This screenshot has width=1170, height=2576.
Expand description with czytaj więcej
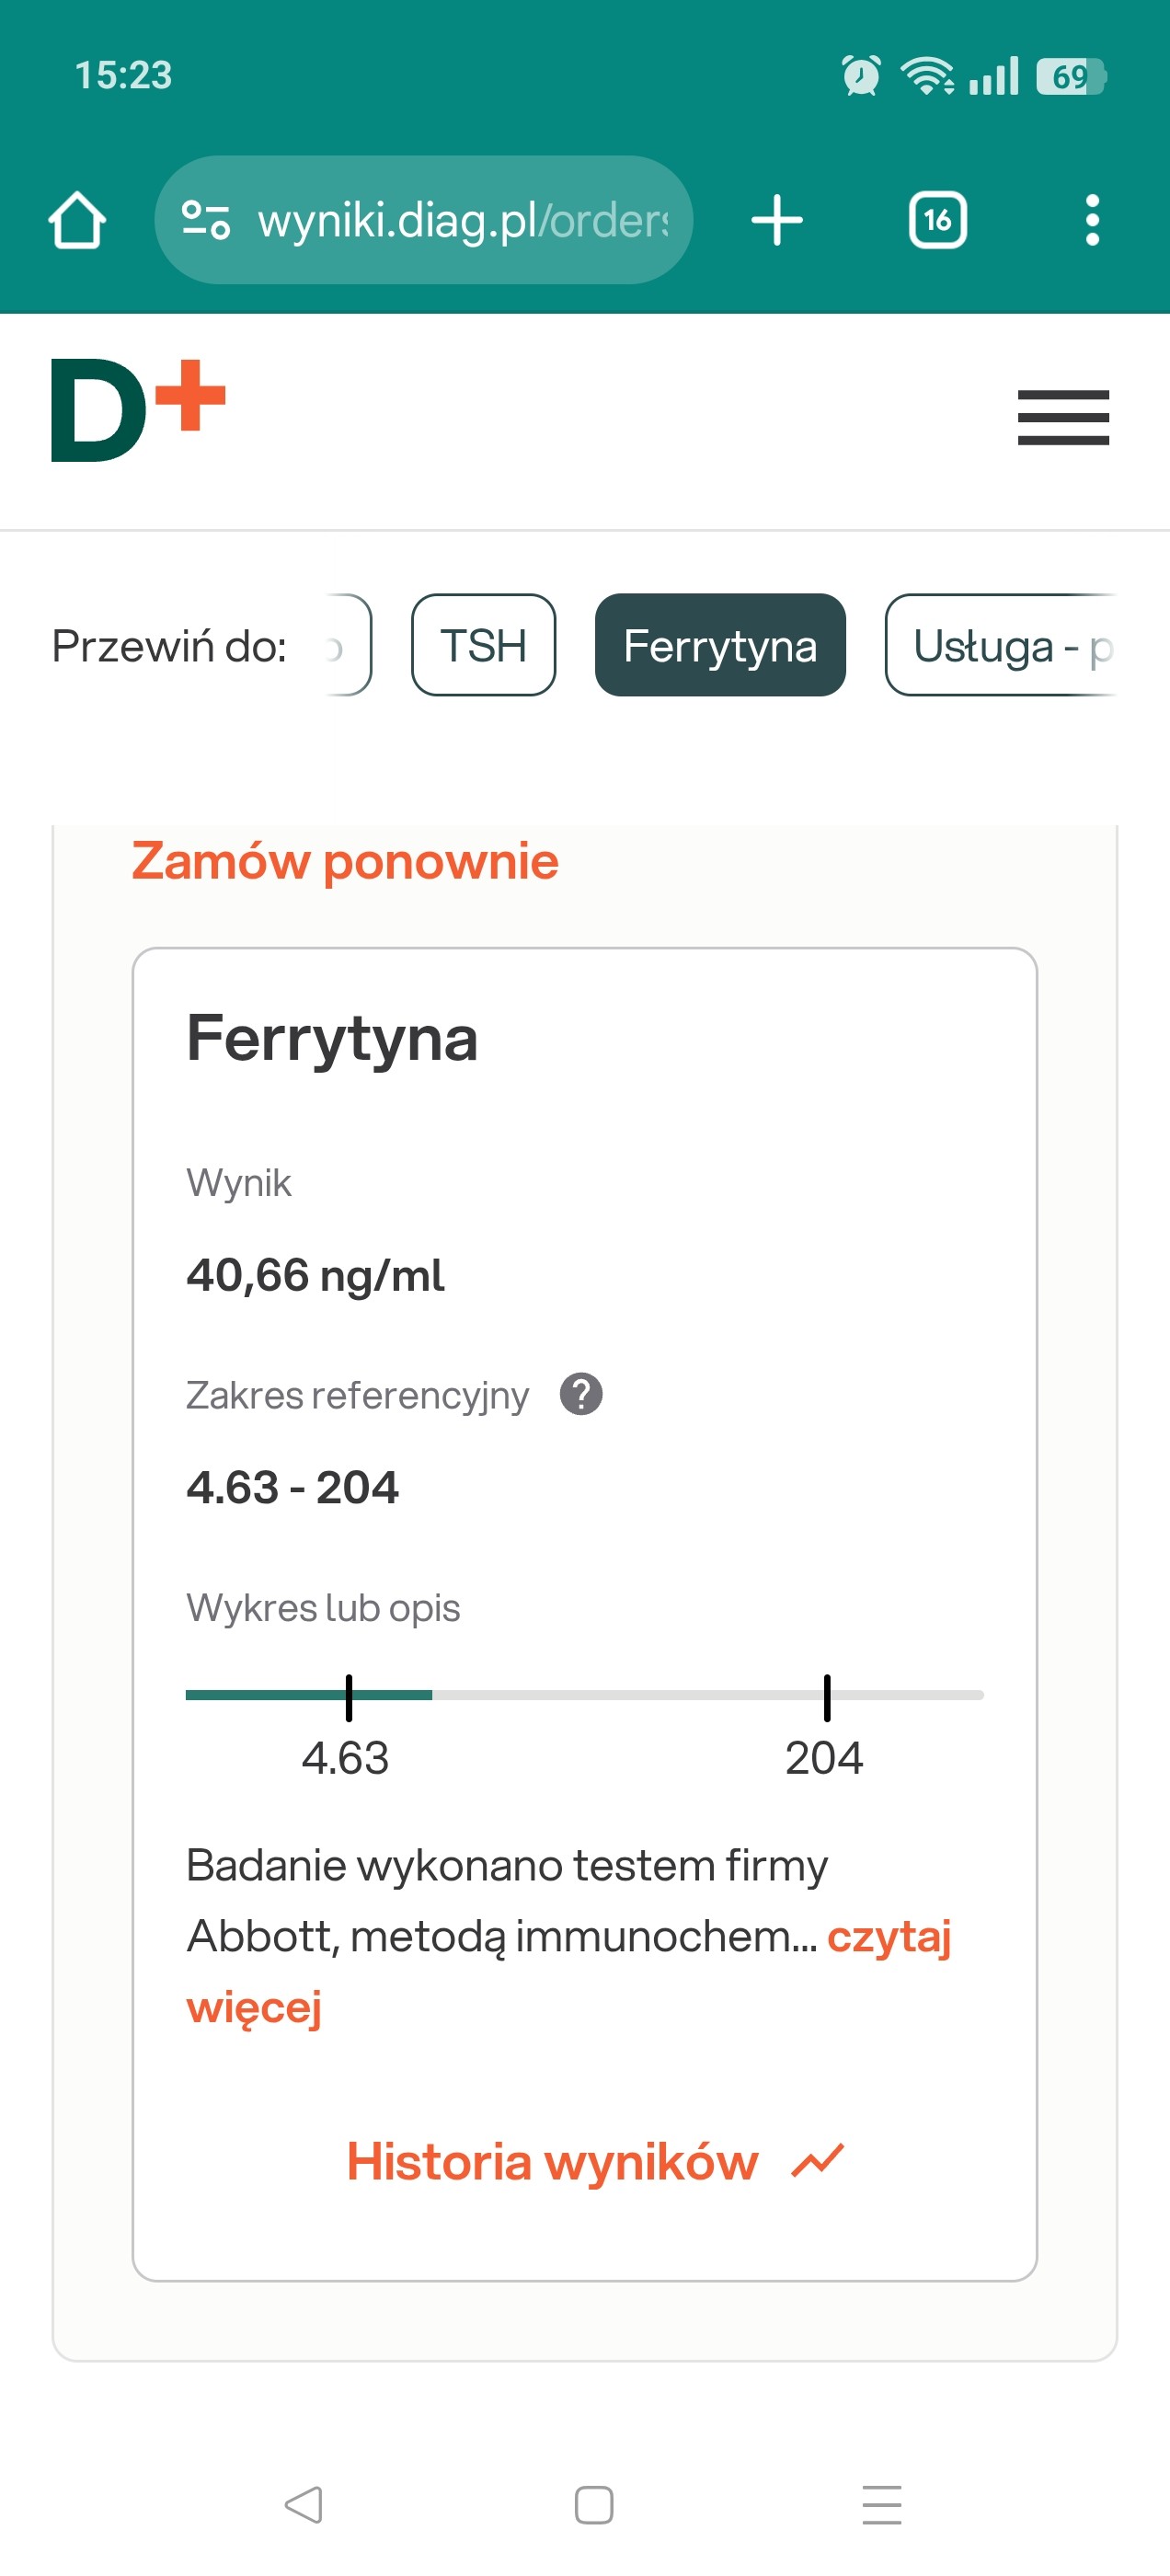888,1937
